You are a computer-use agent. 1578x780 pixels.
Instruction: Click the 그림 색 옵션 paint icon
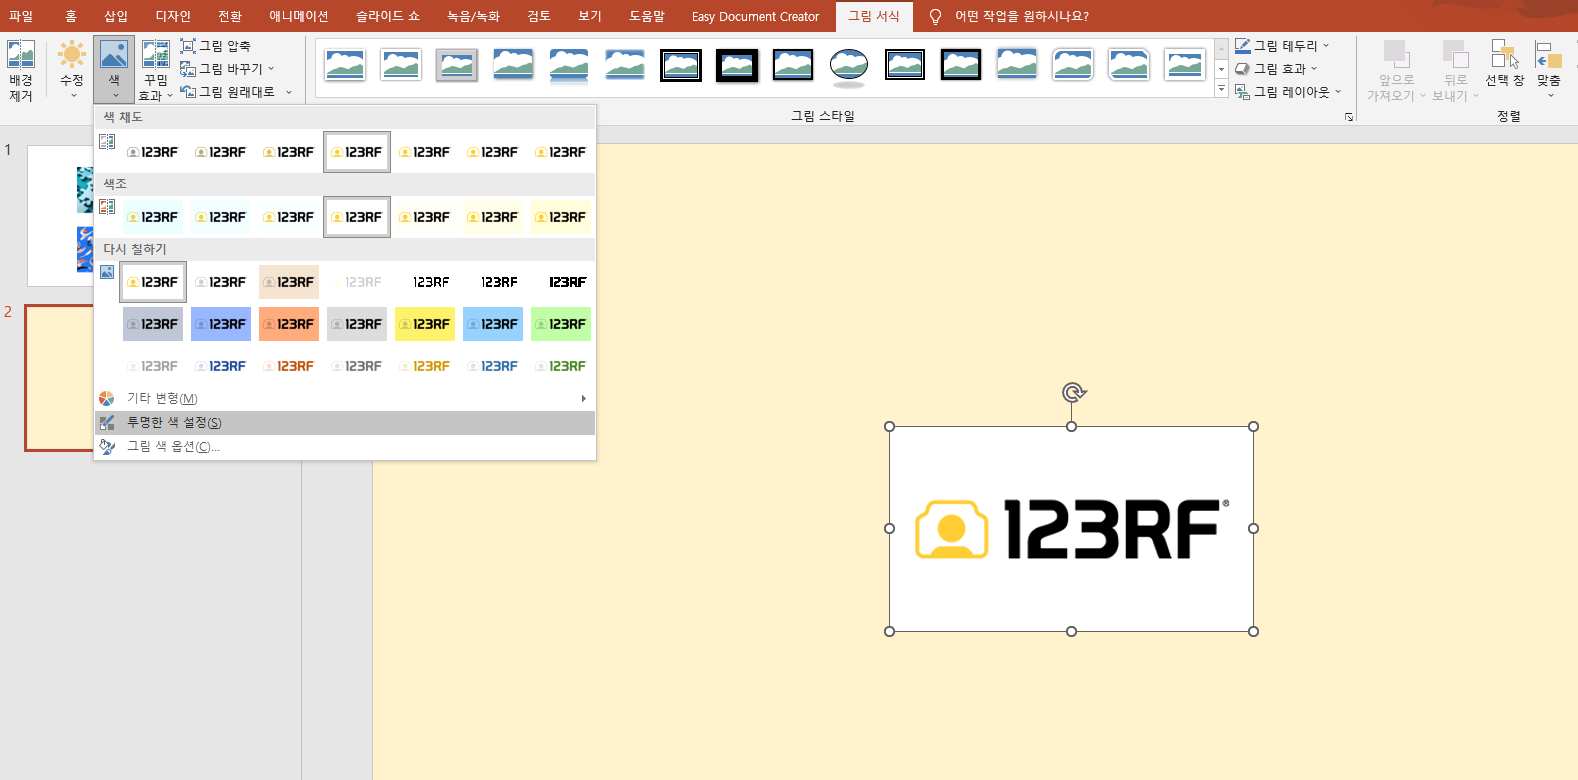coord(107,447)
